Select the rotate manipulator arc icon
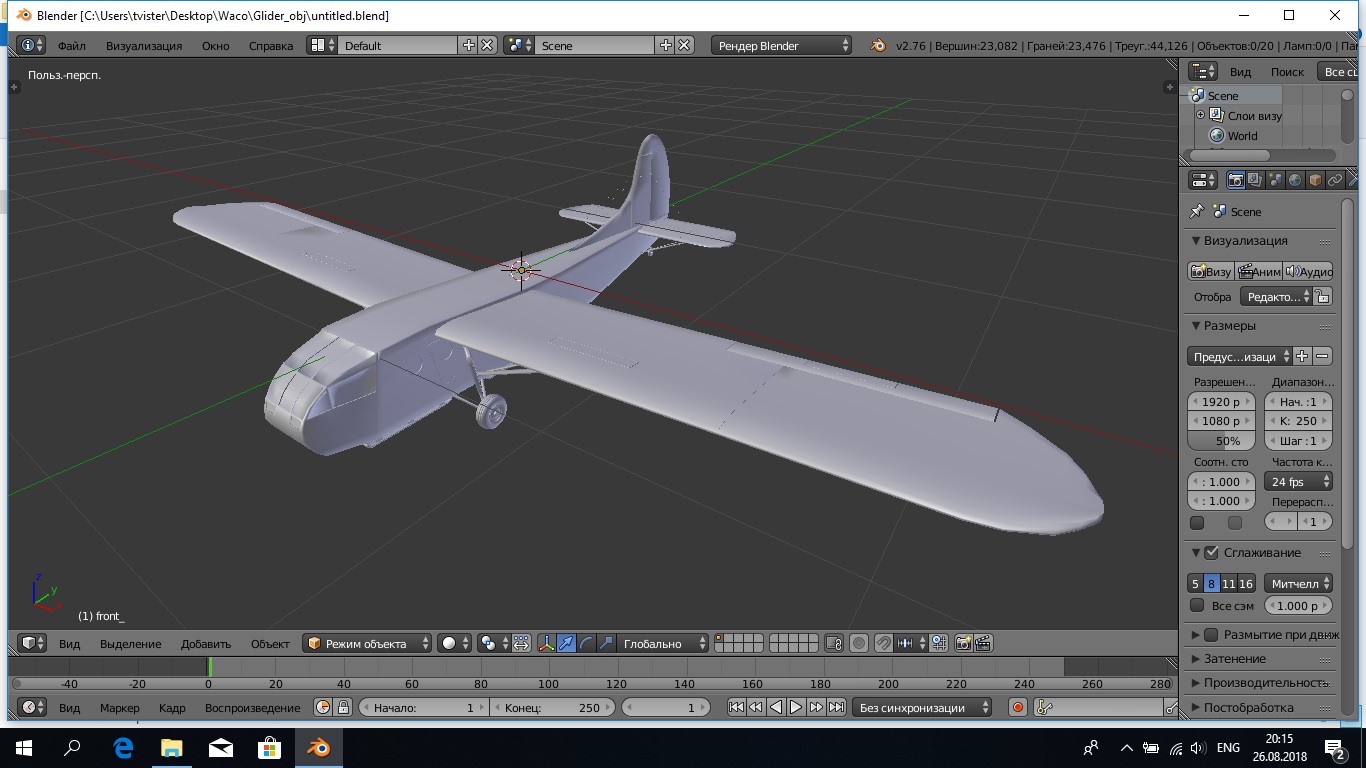 tap(586, 643)
